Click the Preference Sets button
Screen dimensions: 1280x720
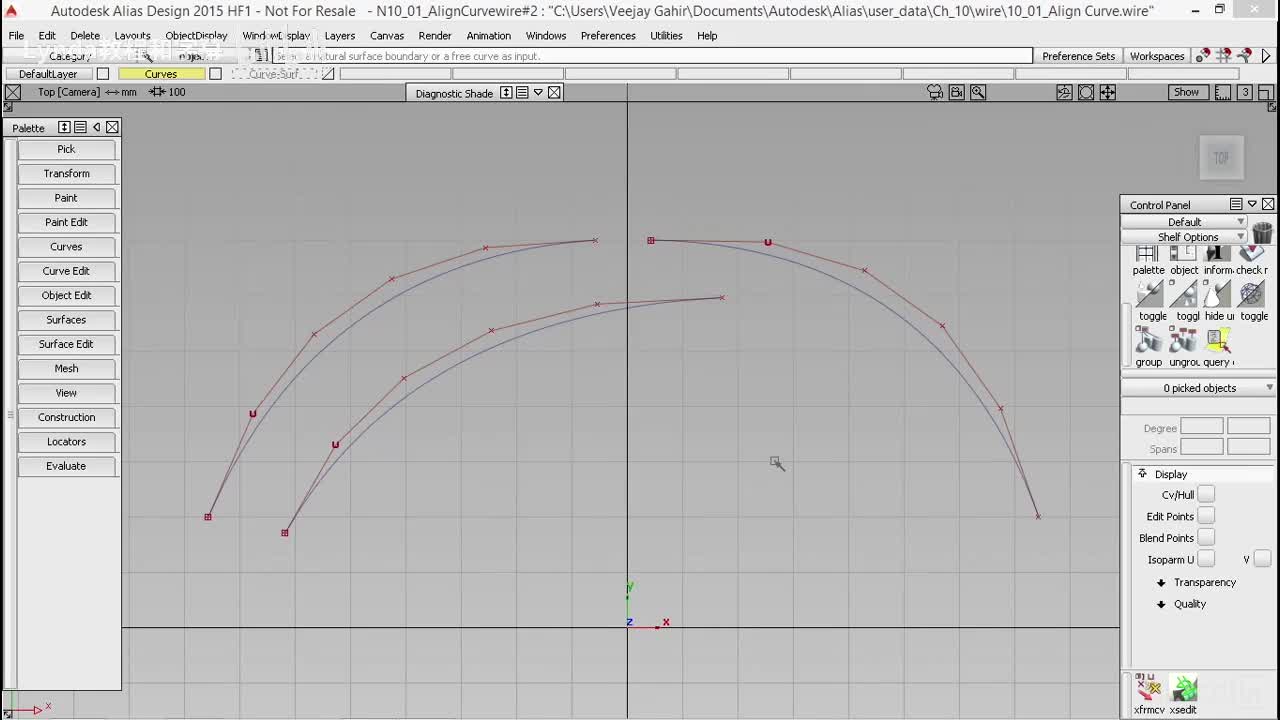pyautogui.click(x=1078, y=56)
